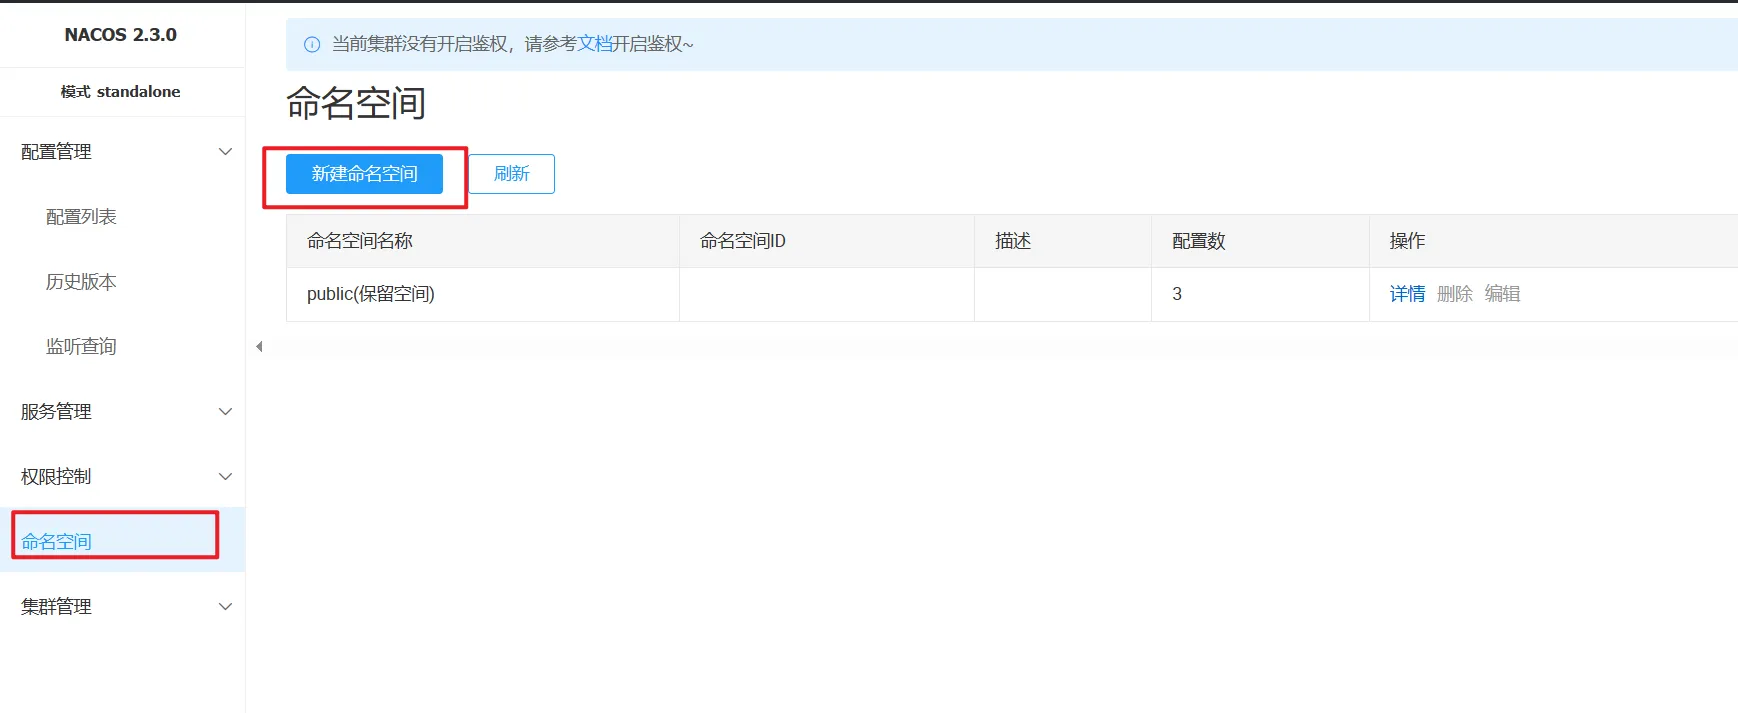Click the info icon in the notice banner
Screen dimensions: 1738x713
click(312, 44)
